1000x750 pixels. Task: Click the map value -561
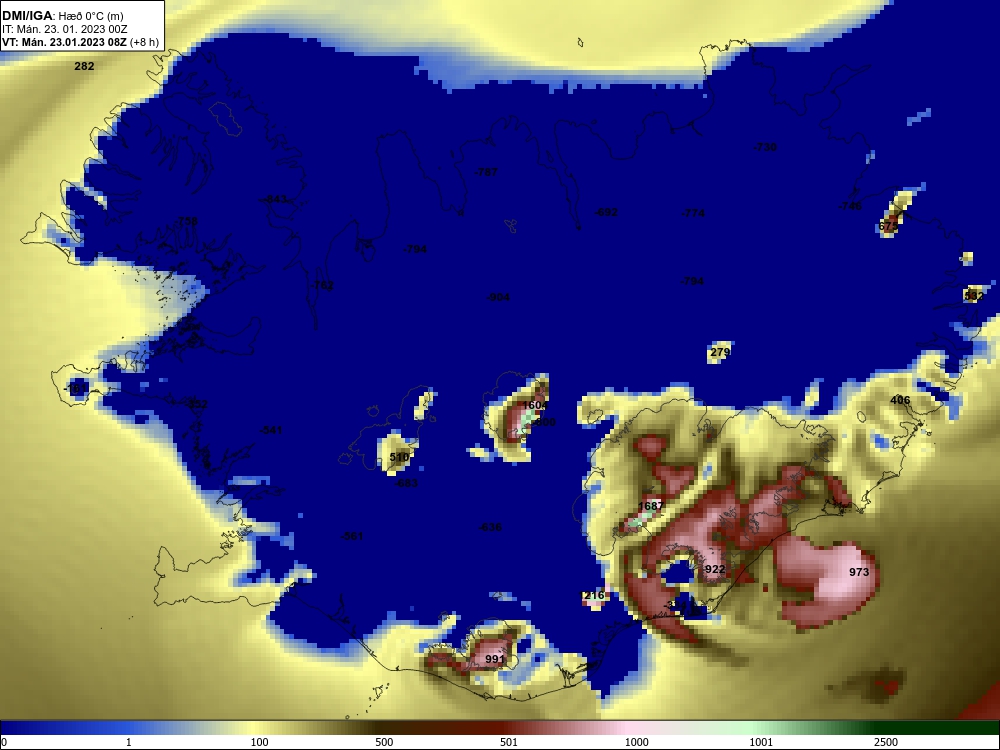[352, 536]
